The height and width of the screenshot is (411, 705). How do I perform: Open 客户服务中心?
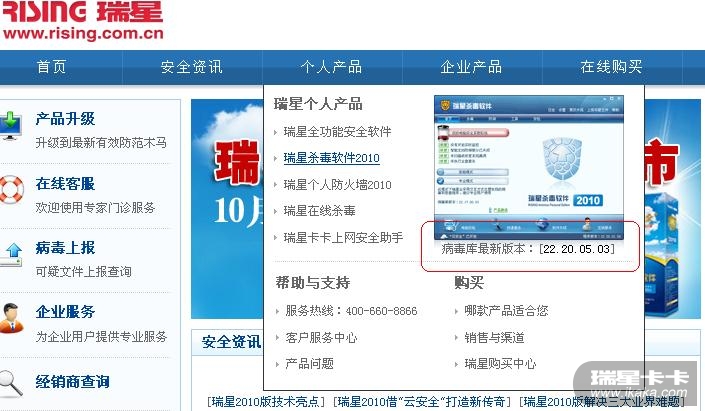pyautogui.click(x=321, y=338)
